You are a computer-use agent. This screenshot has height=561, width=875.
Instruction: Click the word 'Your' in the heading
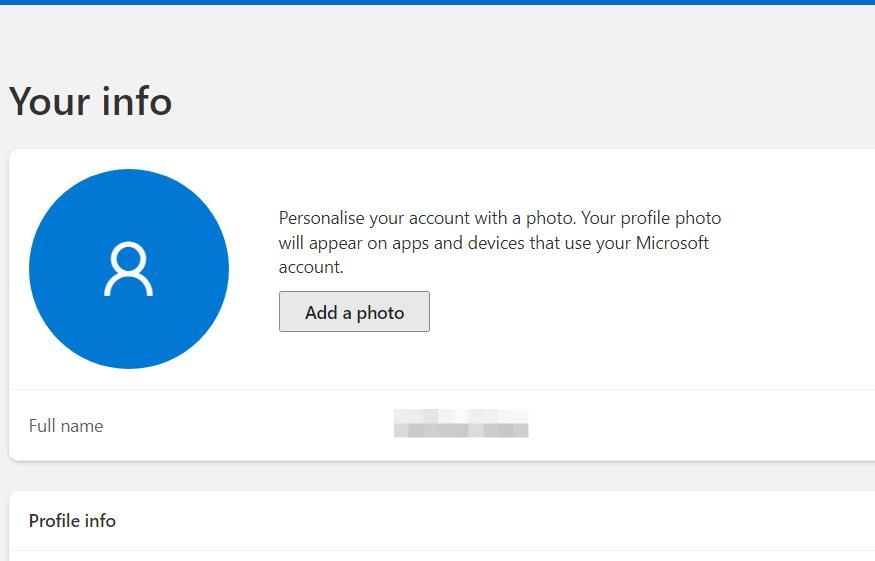click(48, 101)
